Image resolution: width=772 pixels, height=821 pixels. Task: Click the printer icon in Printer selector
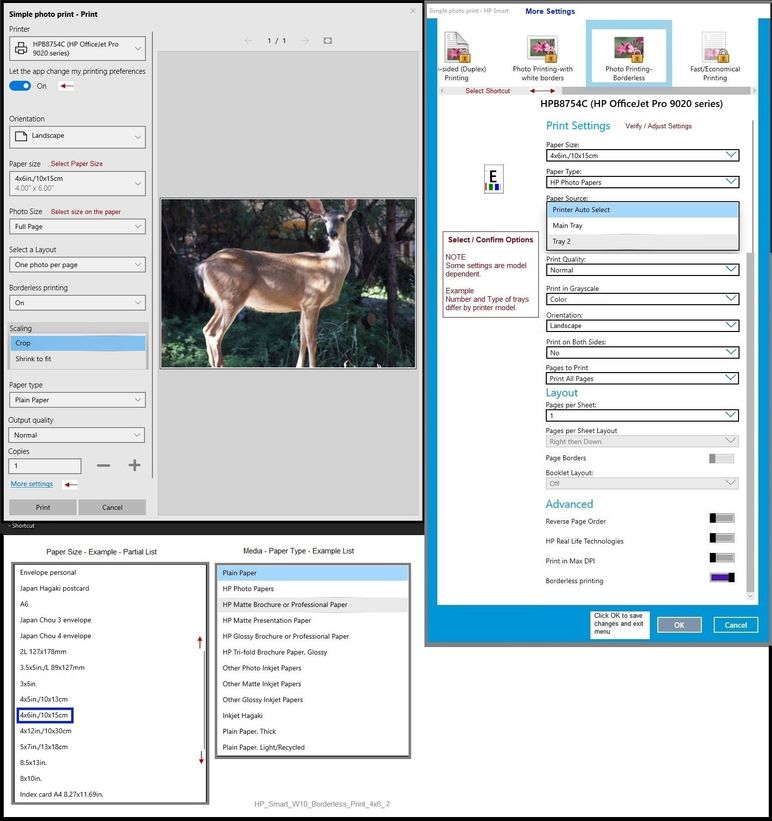coord(21,48)
